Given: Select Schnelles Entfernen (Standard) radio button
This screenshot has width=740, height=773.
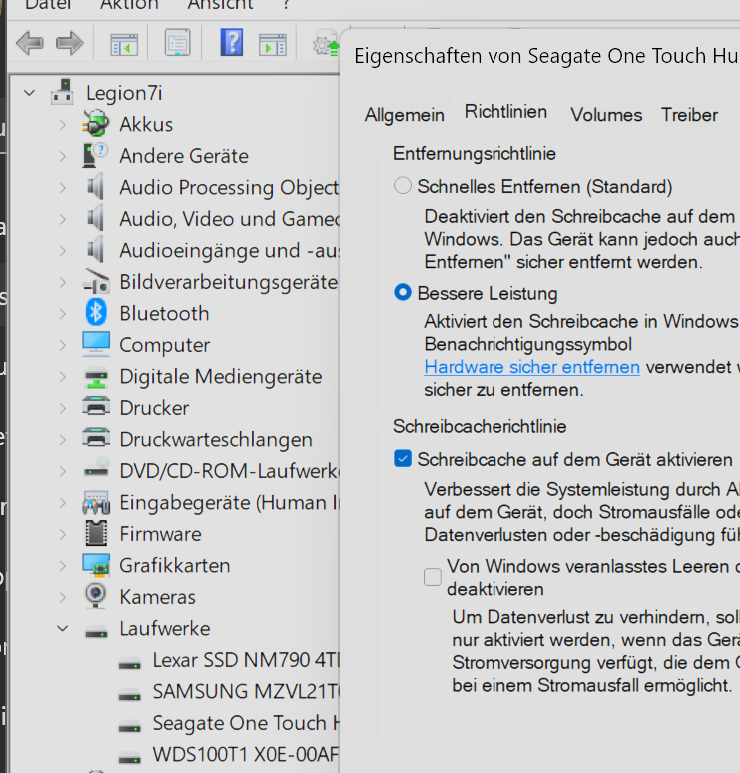Looking at the screenshot, I should 403,186.
